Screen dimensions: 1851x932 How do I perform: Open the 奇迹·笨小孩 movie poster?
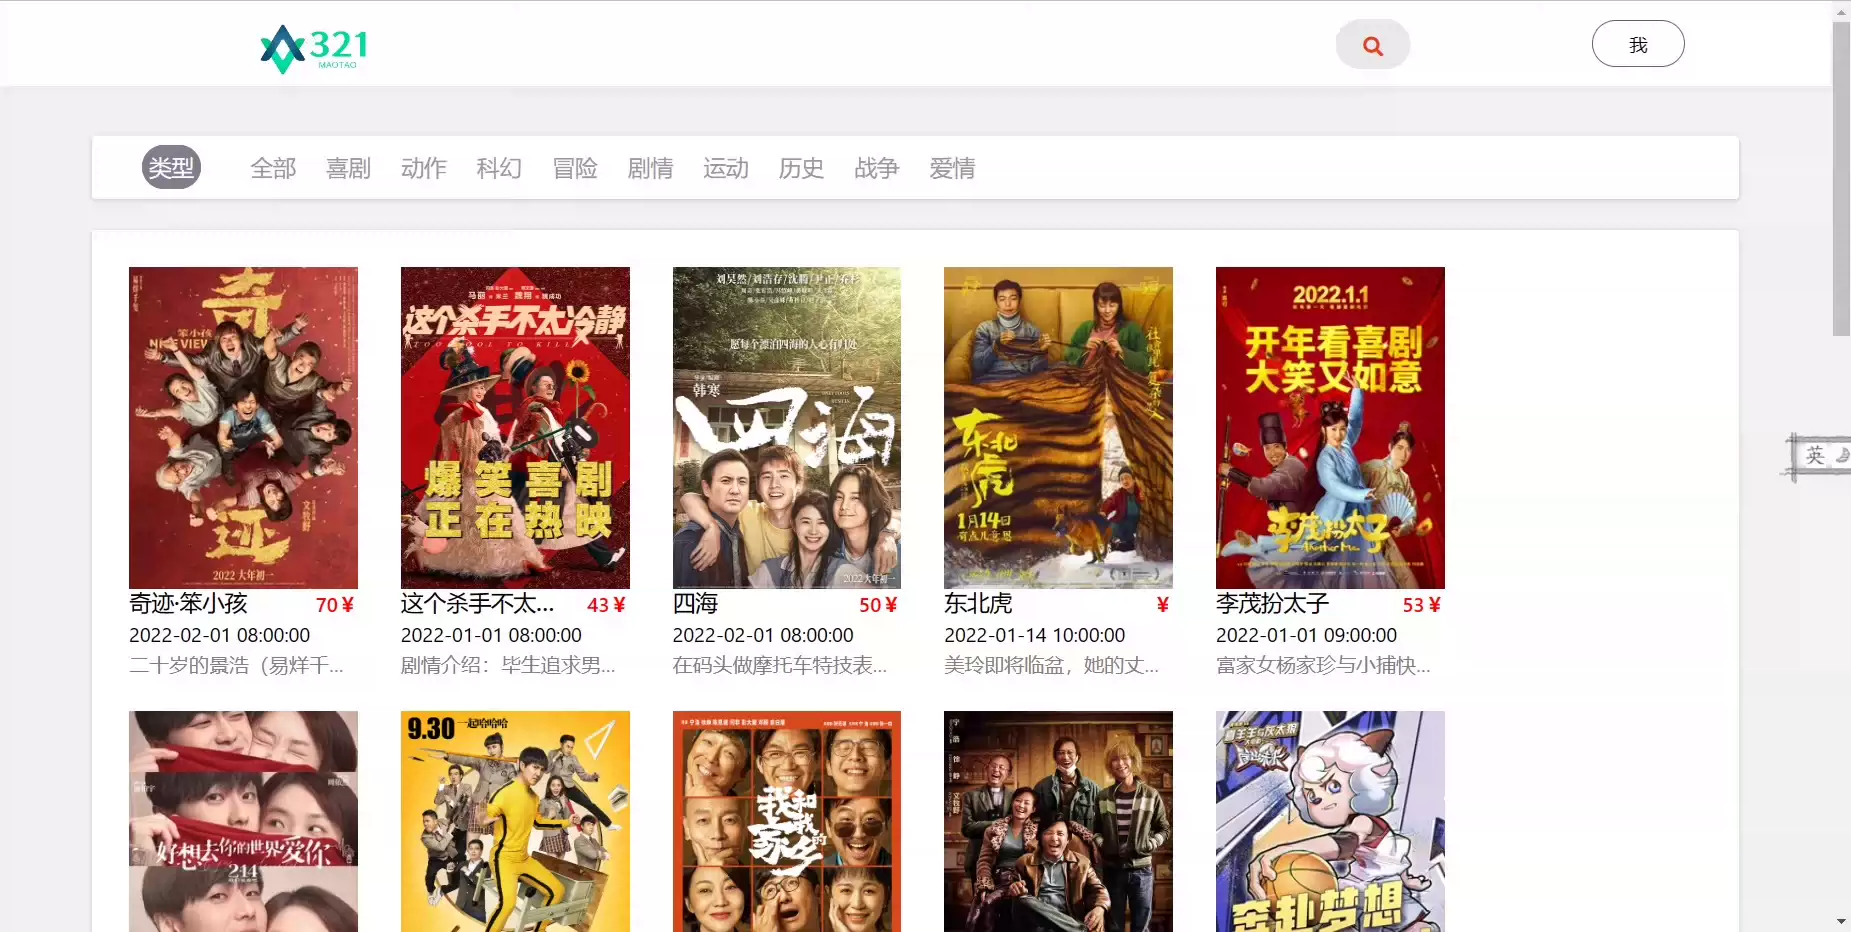pos(243,427)
